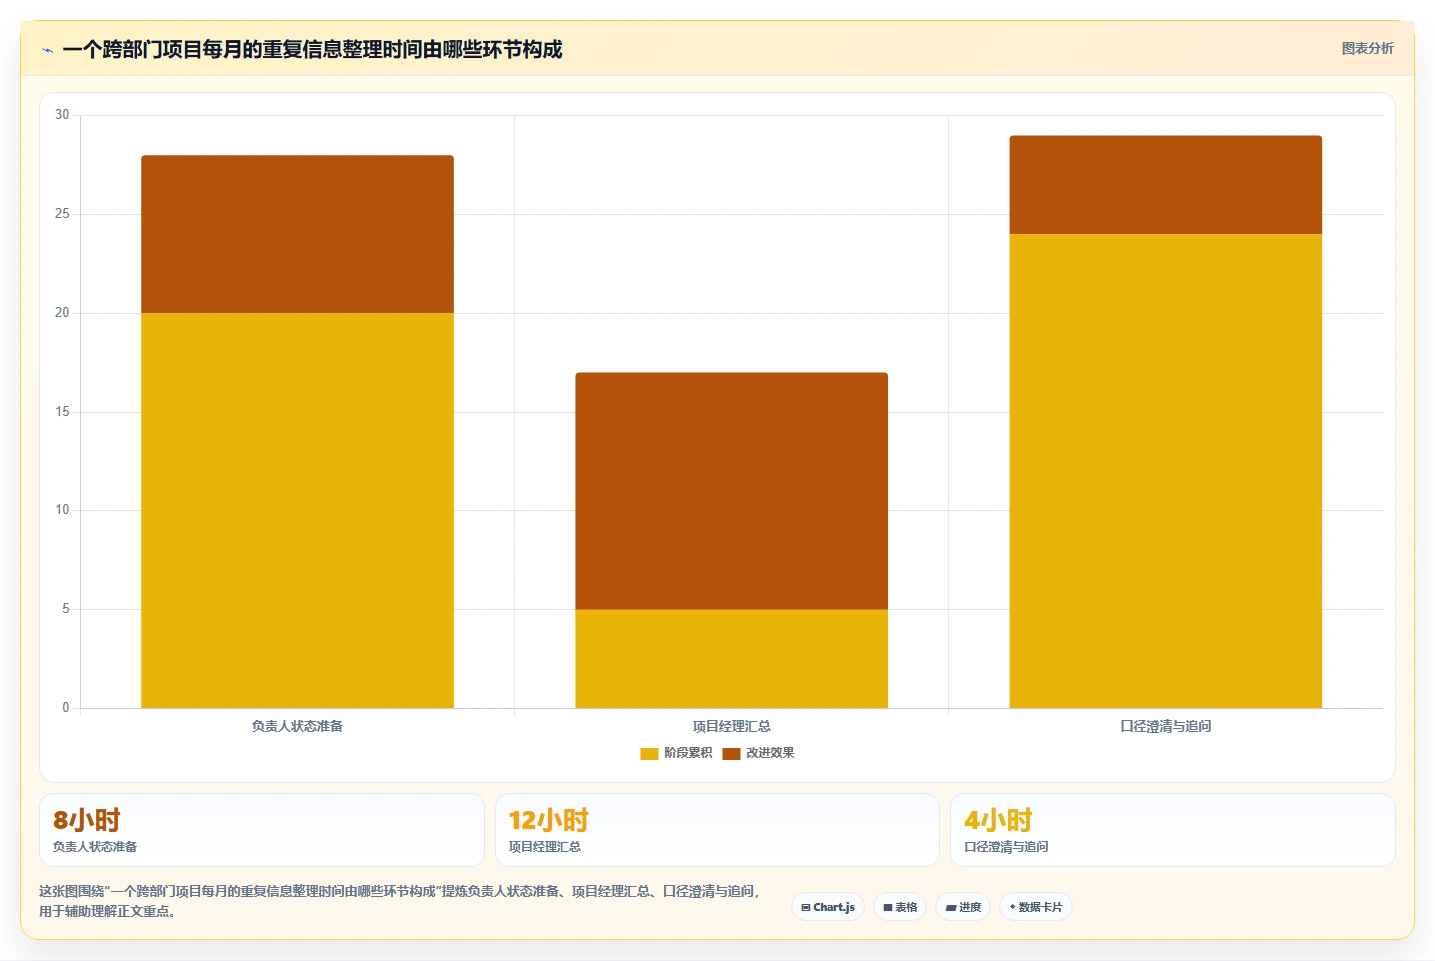Click the y-axis value 20
1435x961 pixels.
(62, 313)
